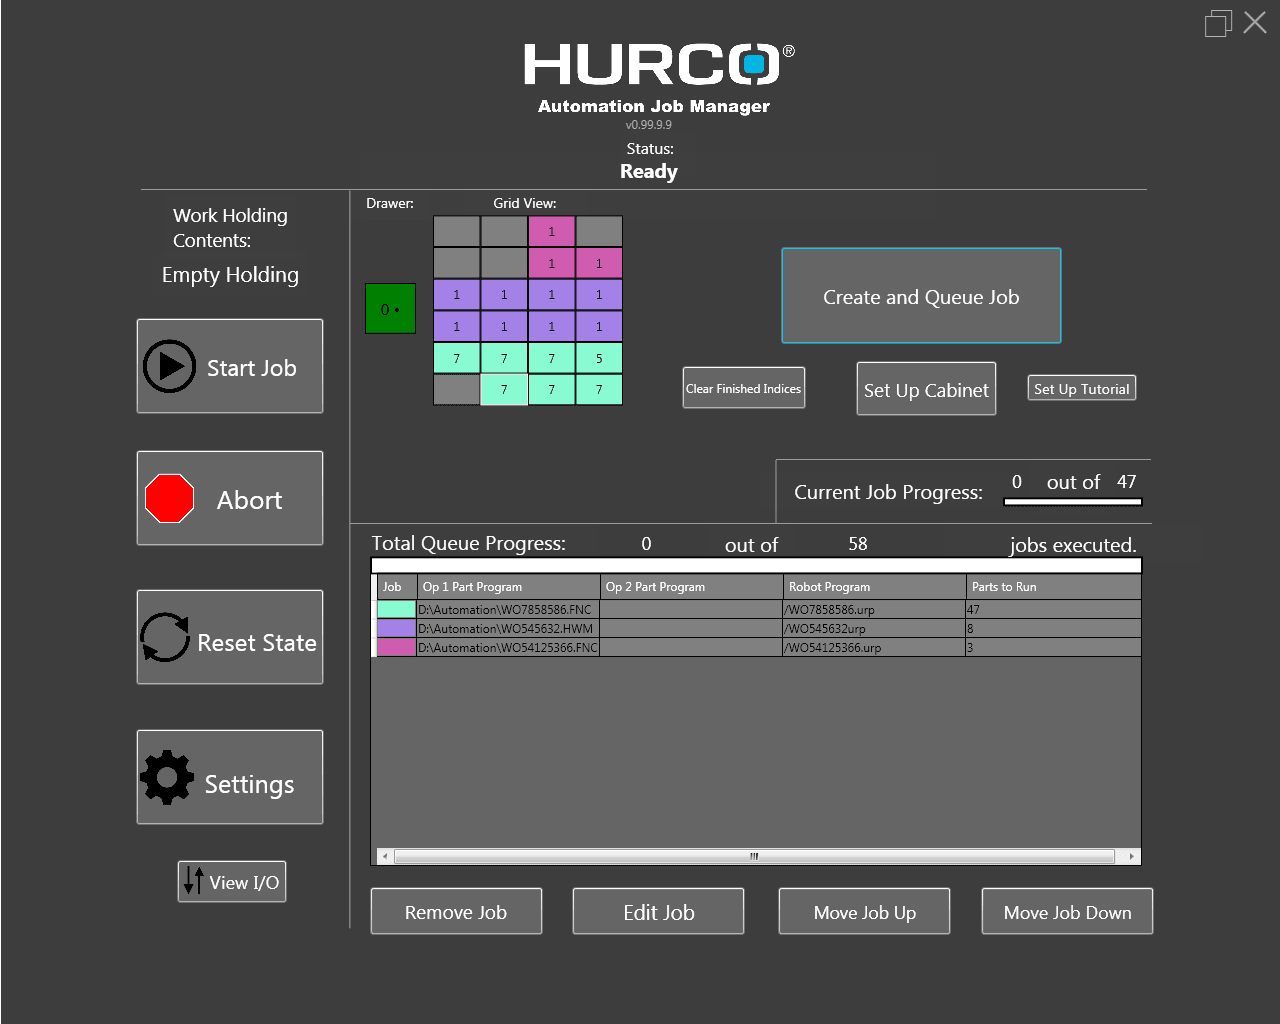Select the pink cell in the top grid row

click(x=551, y=231)
